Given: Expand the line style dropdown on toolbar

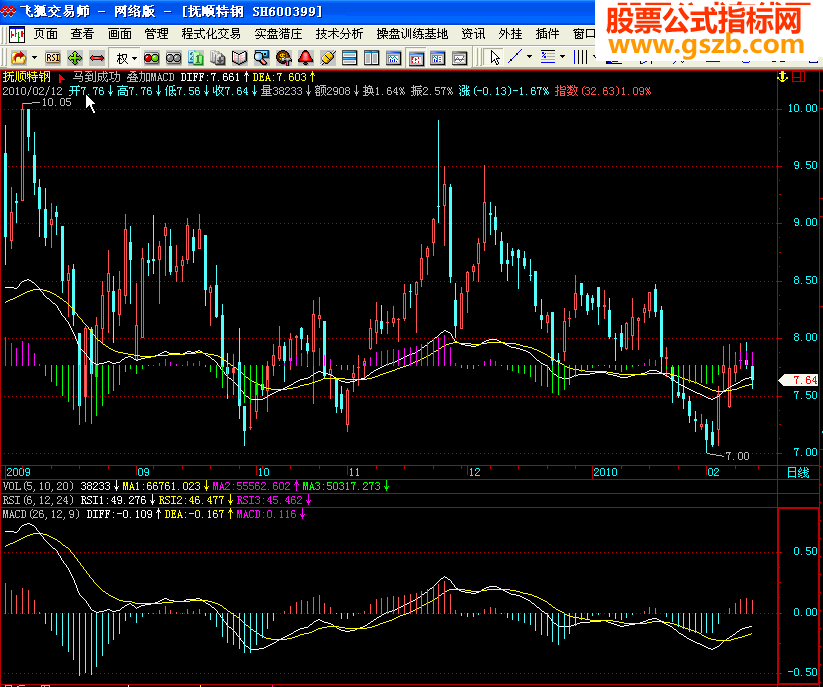Looking at the screenshot, I should 562,57.
